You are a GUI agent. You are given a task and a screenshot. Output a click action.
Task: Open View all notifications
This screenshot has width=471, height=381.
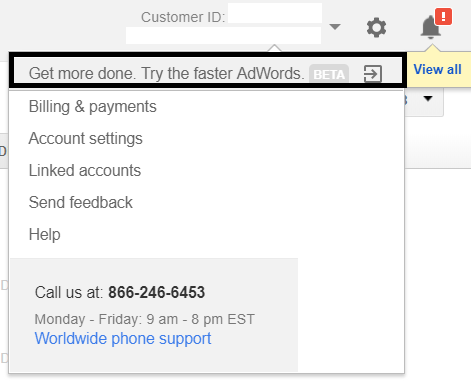point(437,69)
